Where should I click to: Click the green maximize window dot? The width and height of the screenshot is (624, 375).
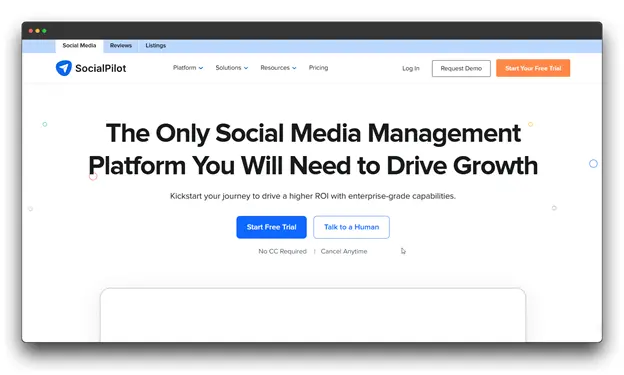(44, 31)
